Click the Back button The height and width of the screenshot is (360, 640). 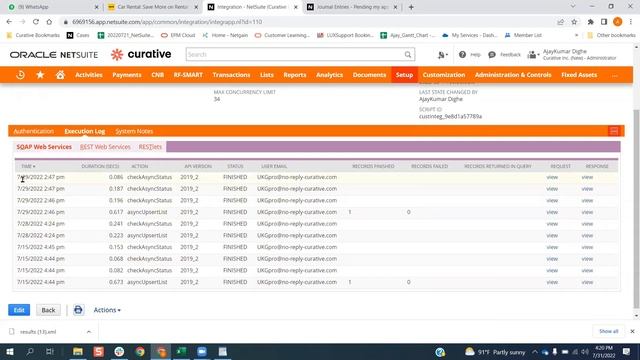coord(48,310)
